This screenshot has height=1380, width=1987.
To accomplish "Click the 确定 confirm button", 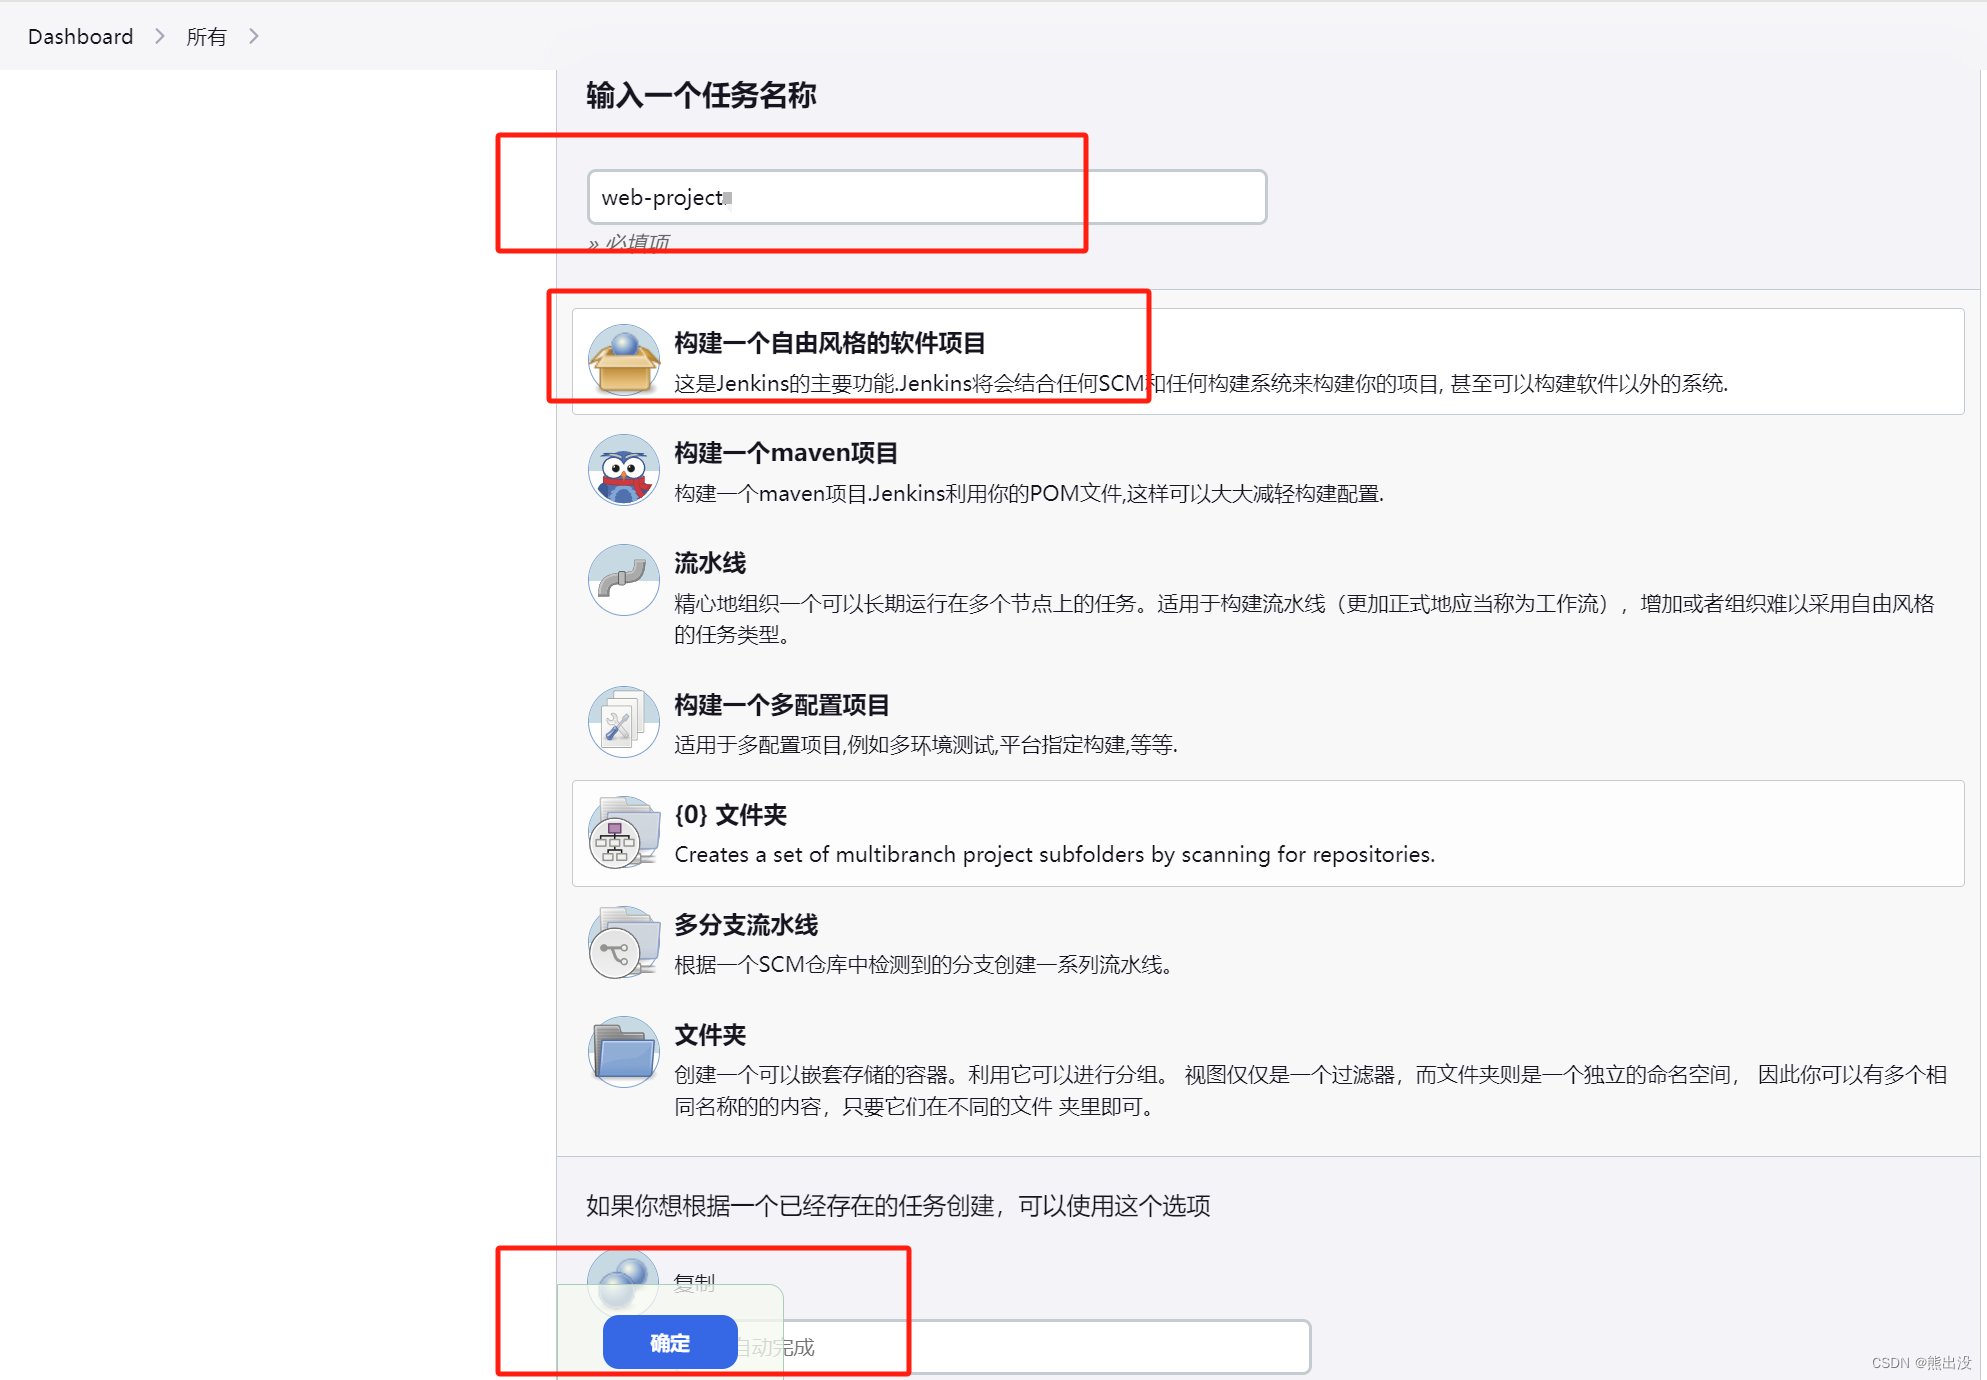I will pyautogui.click(x=670, y=1342).
